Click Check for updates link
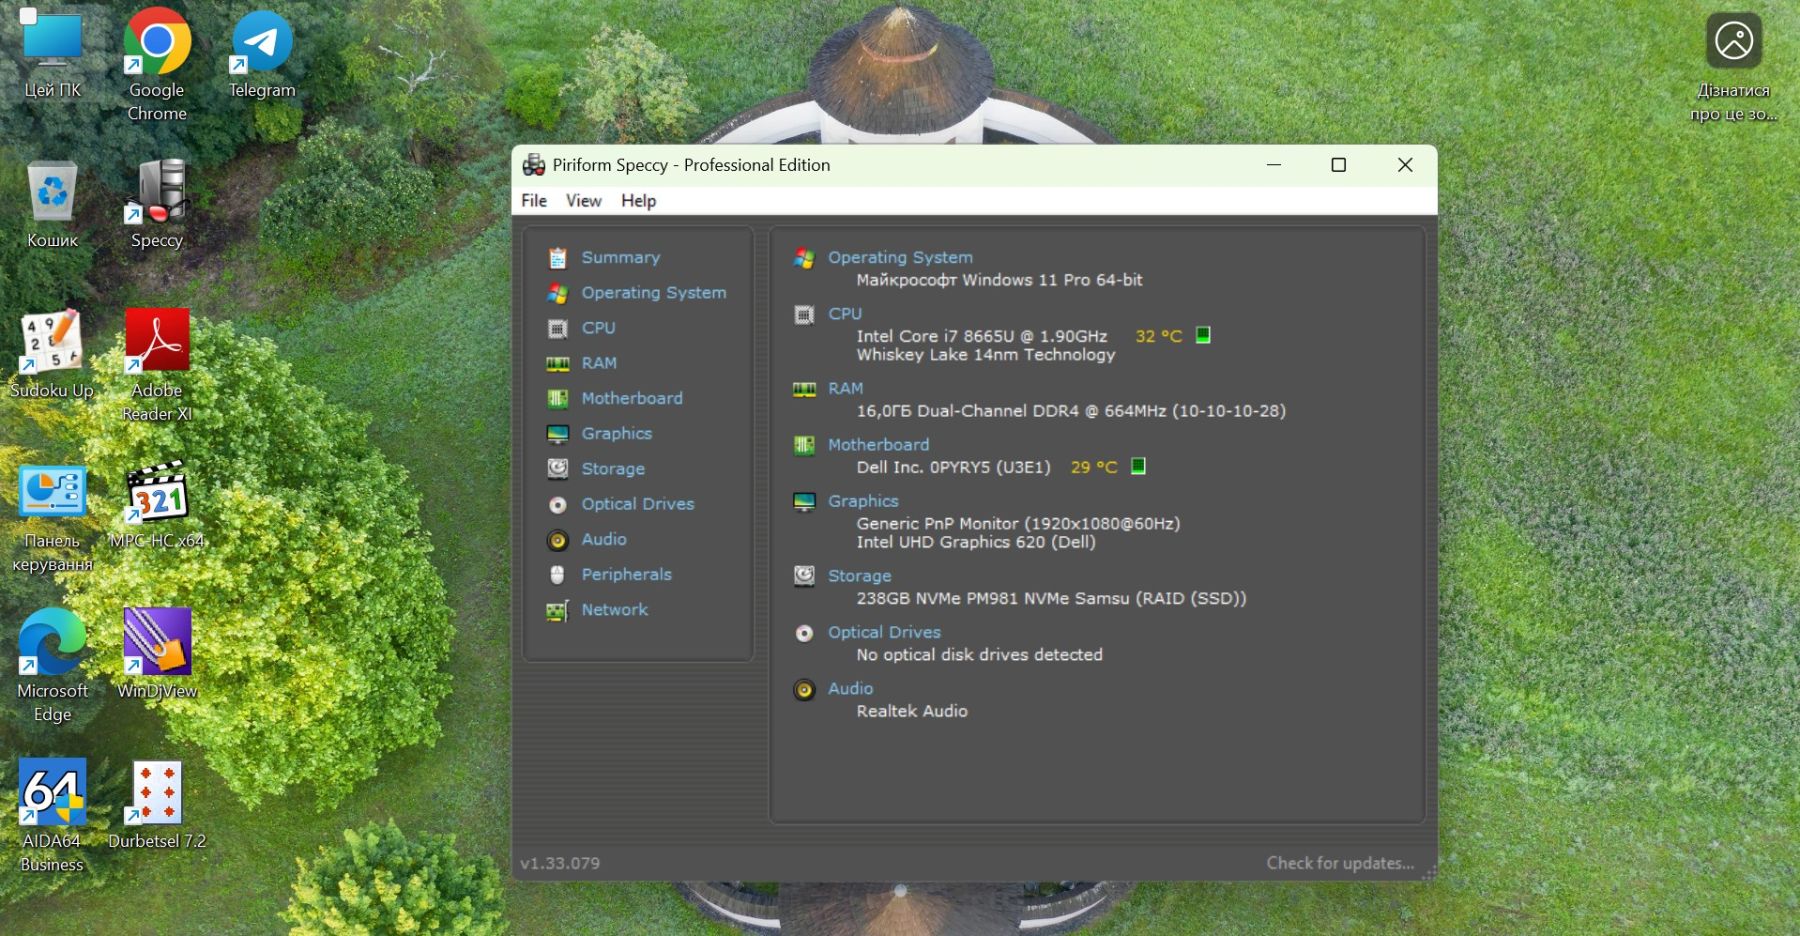The width and height of the screenshot is (1800, 936). 1340,863
